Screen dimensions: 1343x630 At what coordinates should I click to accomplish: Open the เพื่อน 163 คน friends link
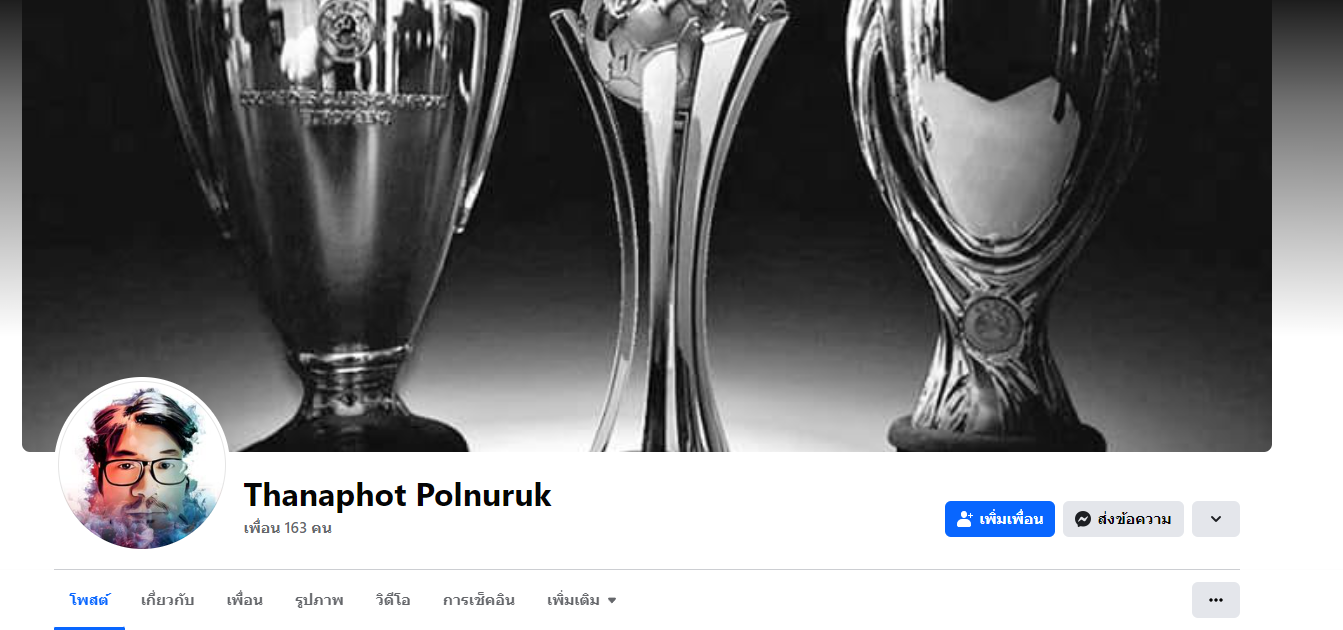(288, 528)
